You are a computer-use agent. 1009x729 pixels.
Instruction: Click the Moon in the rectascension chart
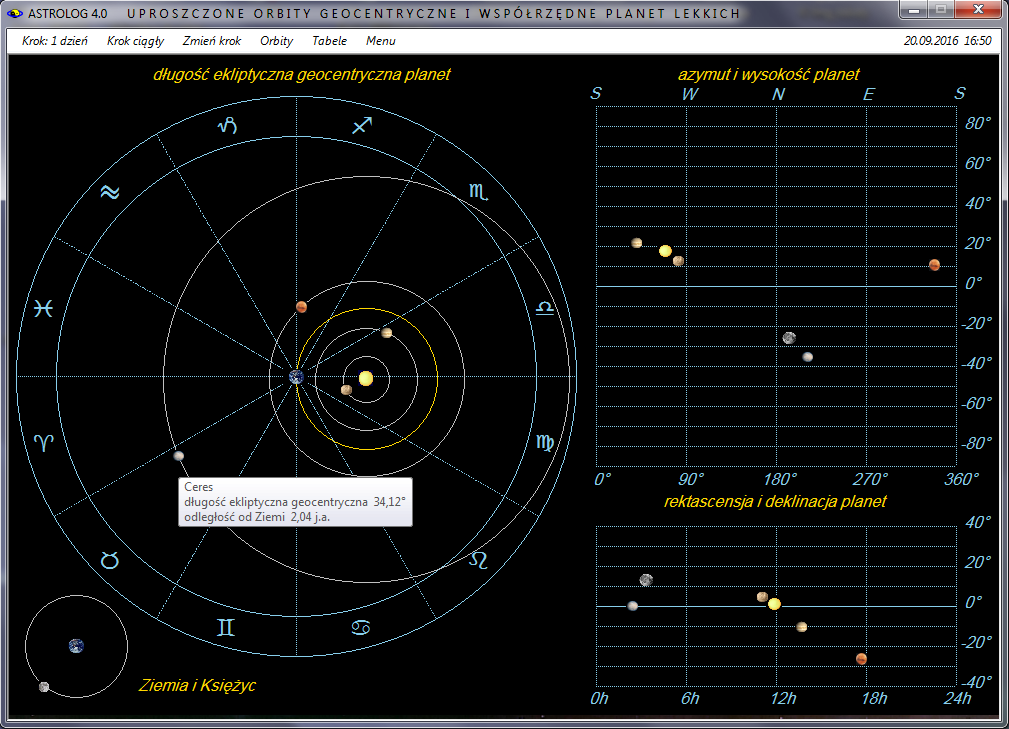point(646,580)
